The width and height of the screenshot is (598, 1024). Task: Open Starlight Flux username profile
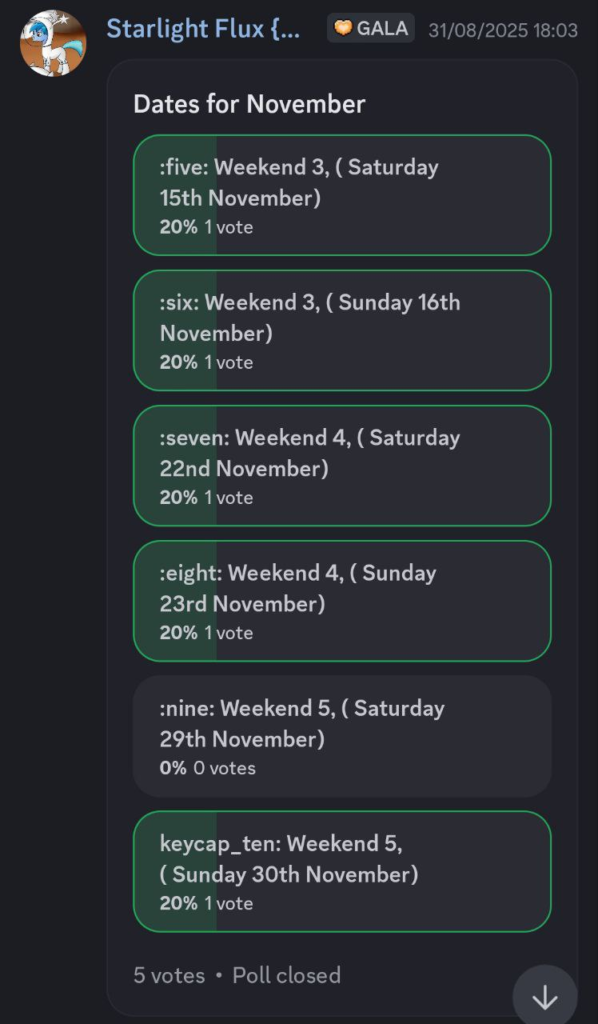click(x=203, y=29)
